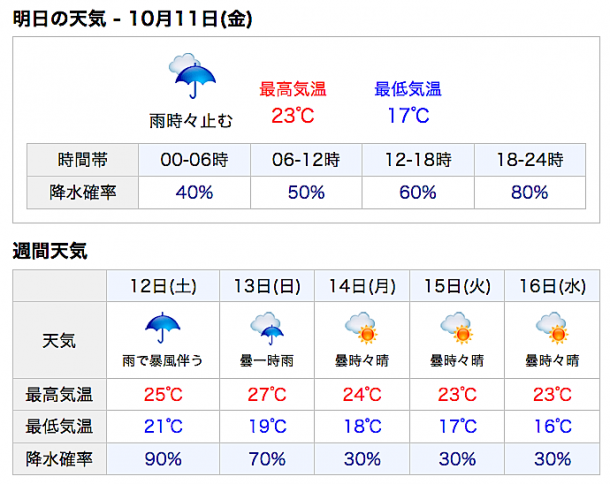Select the 16日(水) column header
The width and height of the screenshot is (610, 484).
(x=552, y=286)
